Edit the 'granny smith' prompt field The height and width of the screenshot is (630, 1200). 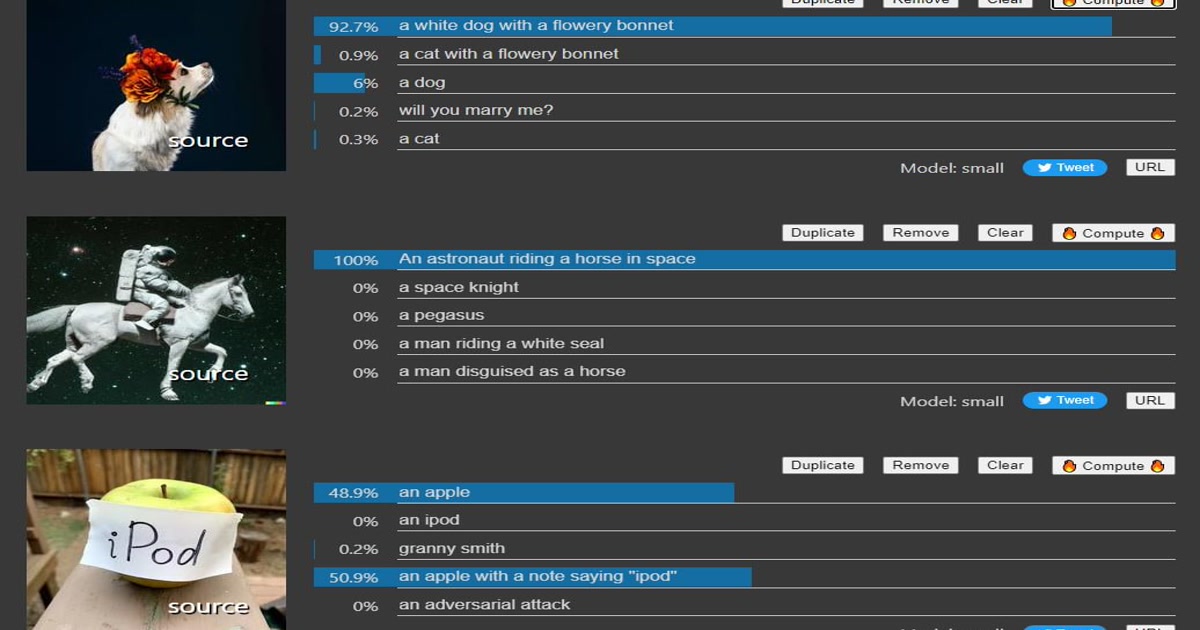point(786,549)
